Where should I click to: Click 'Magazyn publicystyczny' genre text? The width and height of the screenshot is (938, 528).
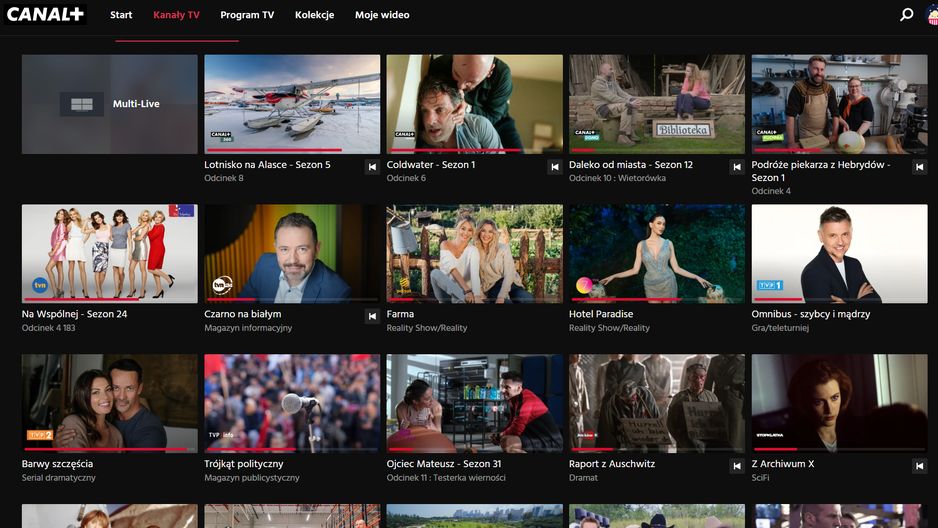pyautogui.click(x=252, y=478)
